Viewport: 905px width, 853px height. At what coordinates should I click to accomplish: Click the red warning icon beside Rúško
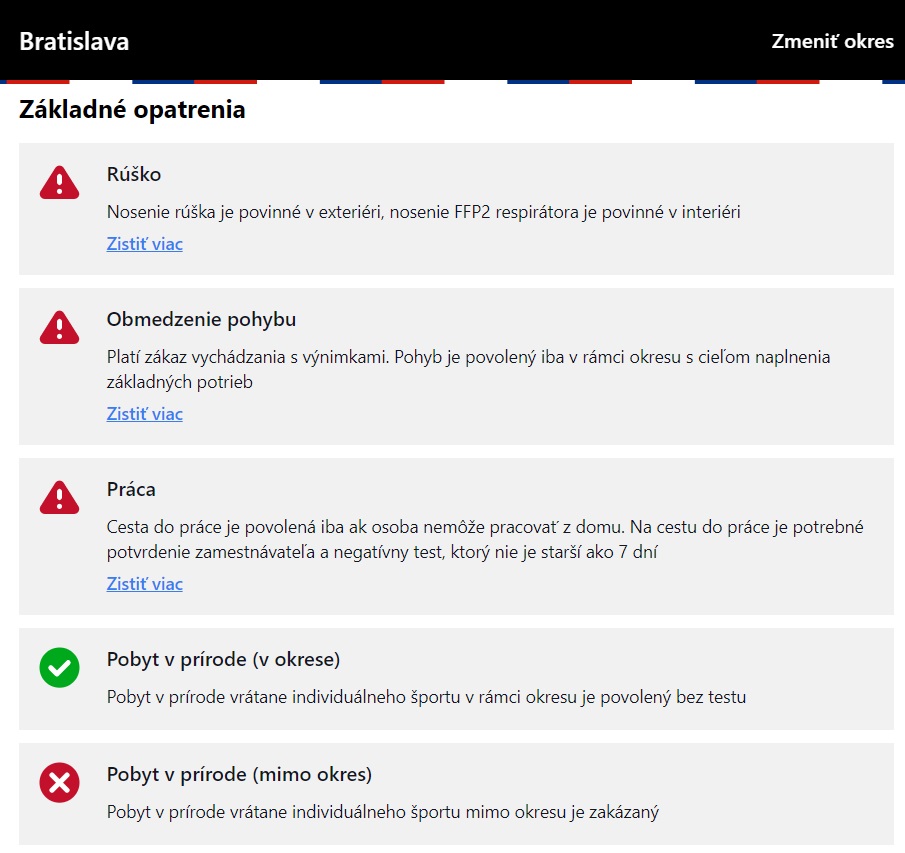pos(59,182)
